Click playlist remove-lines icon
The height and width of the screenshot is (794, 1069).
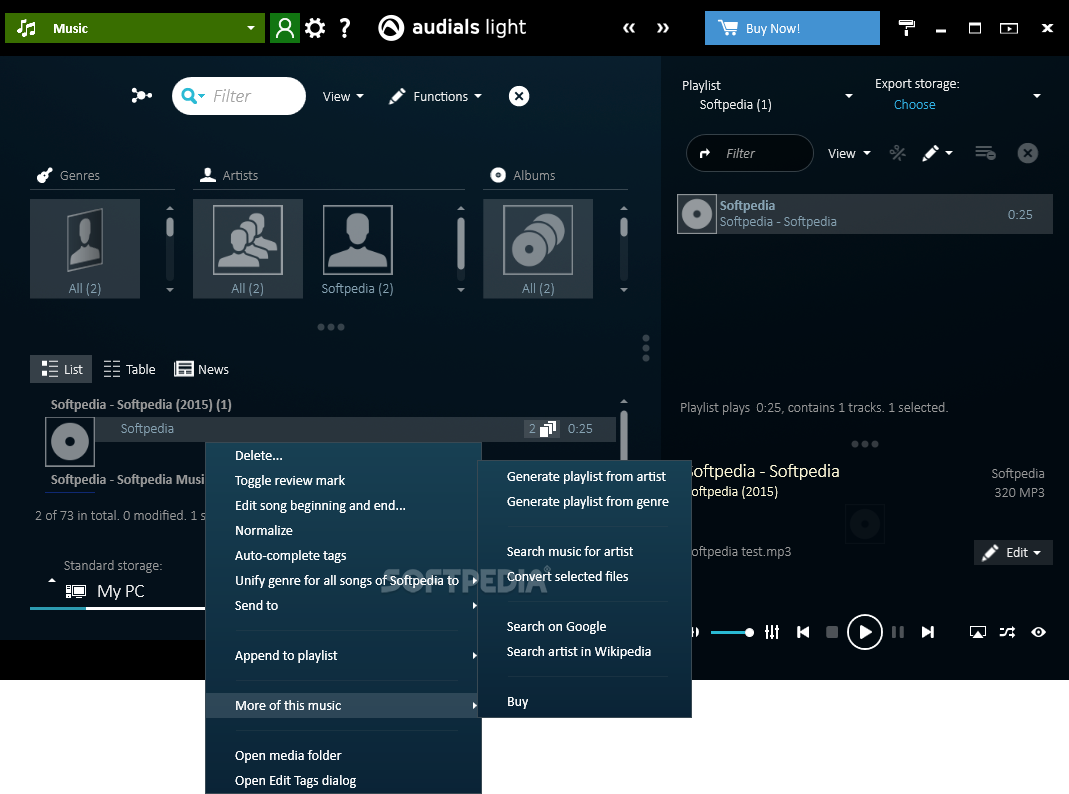984,153
